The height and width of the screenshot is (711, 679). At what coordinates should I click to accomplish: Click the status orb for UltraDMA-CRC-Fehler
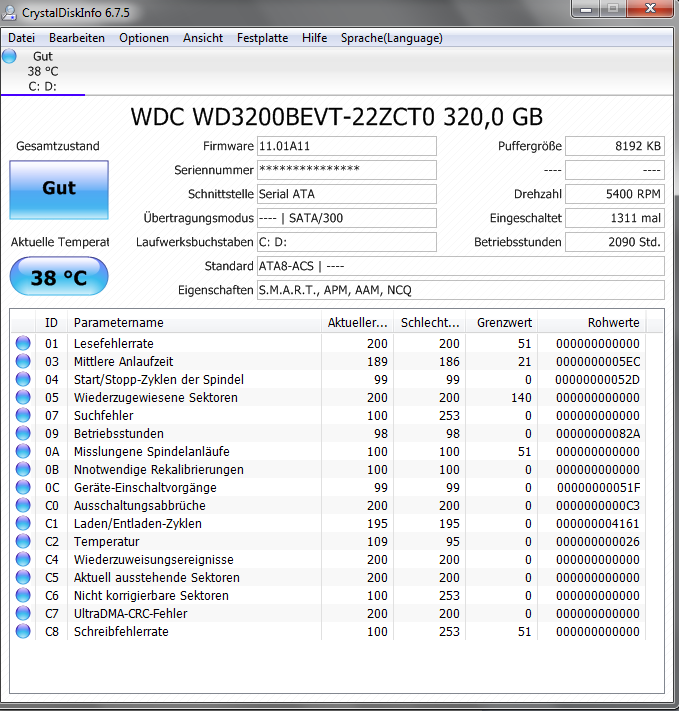click(x=23, y=614)
